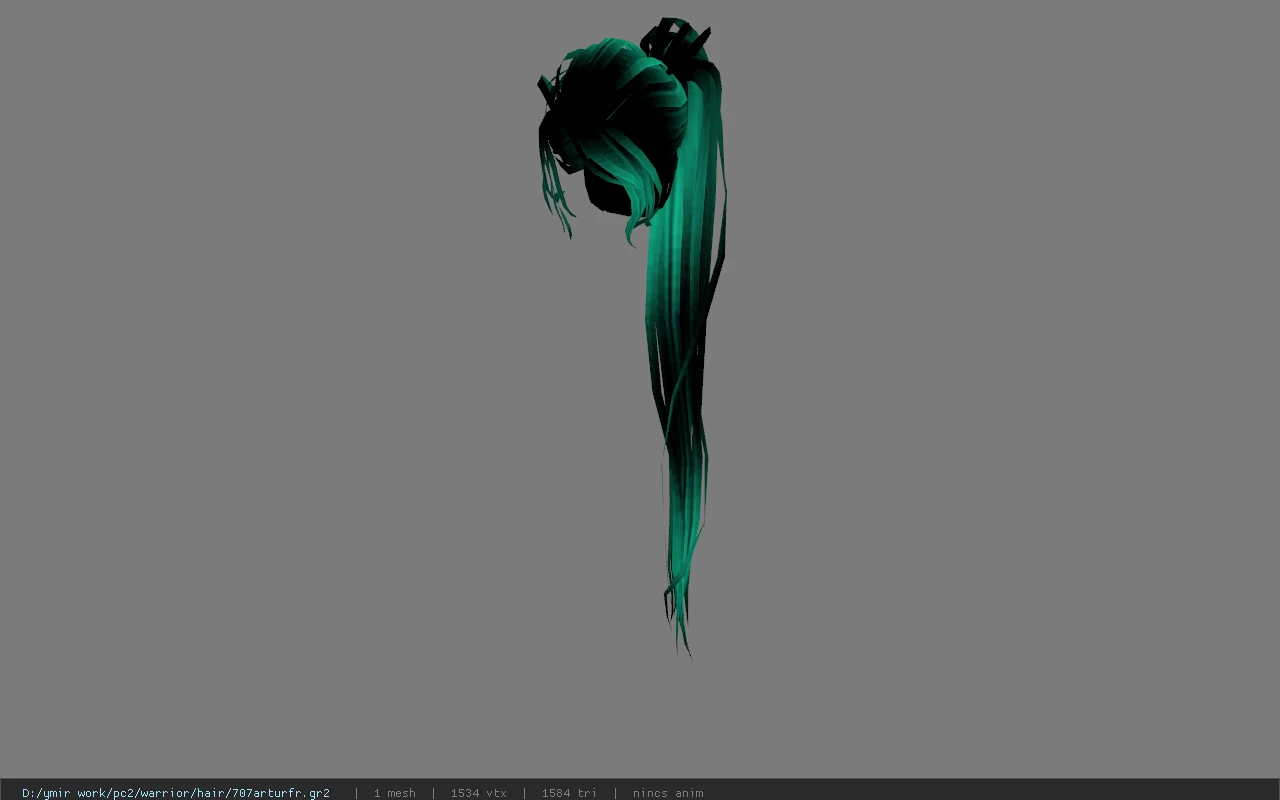Click the '1534 vtx' vertex count
The image size is (1280, 800).
coord(478,793)
